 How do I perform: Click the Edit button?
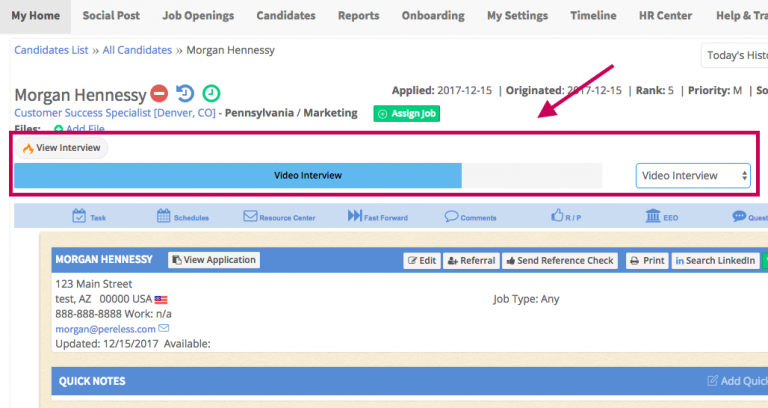(x=422, y=261)
